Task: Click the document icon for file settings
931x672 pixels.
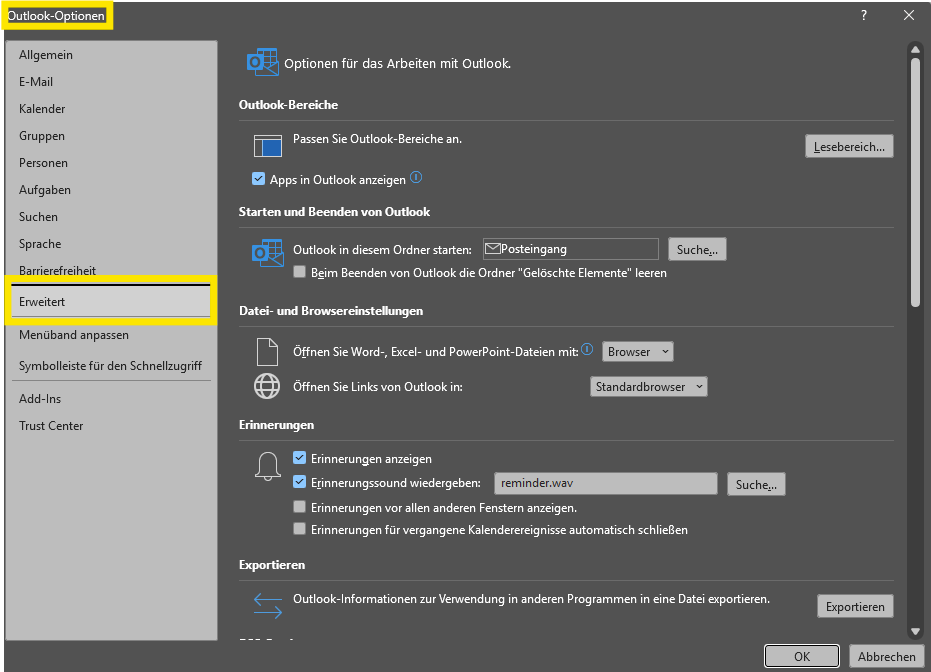Action: coord(267,352)
